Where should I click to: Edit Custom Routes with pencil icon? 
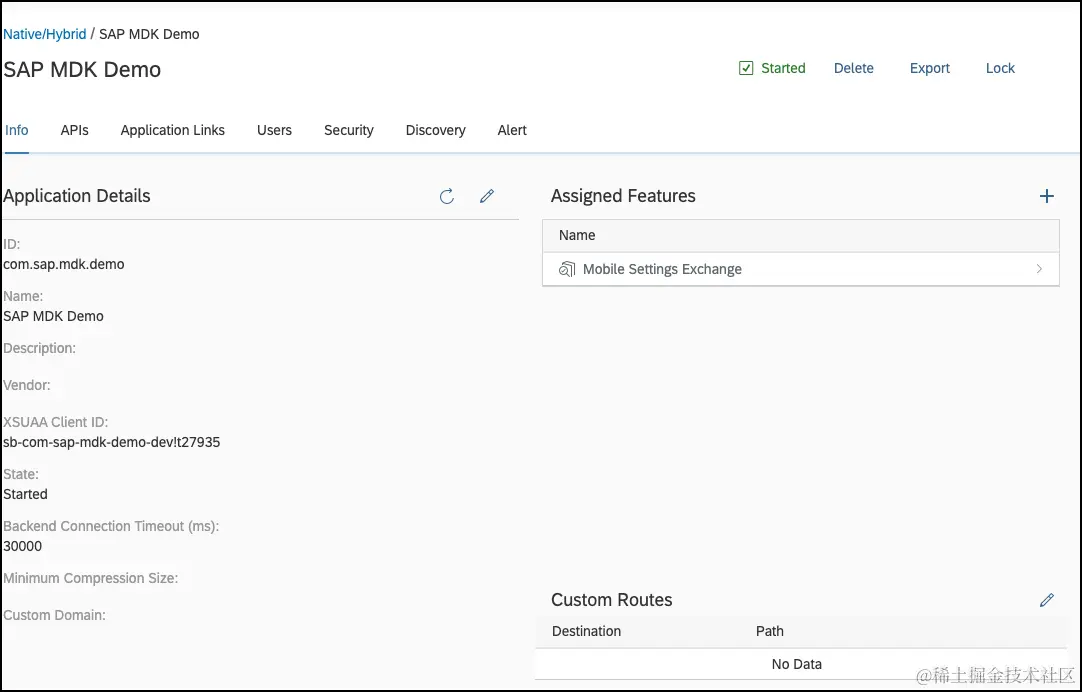point(1046,600)
